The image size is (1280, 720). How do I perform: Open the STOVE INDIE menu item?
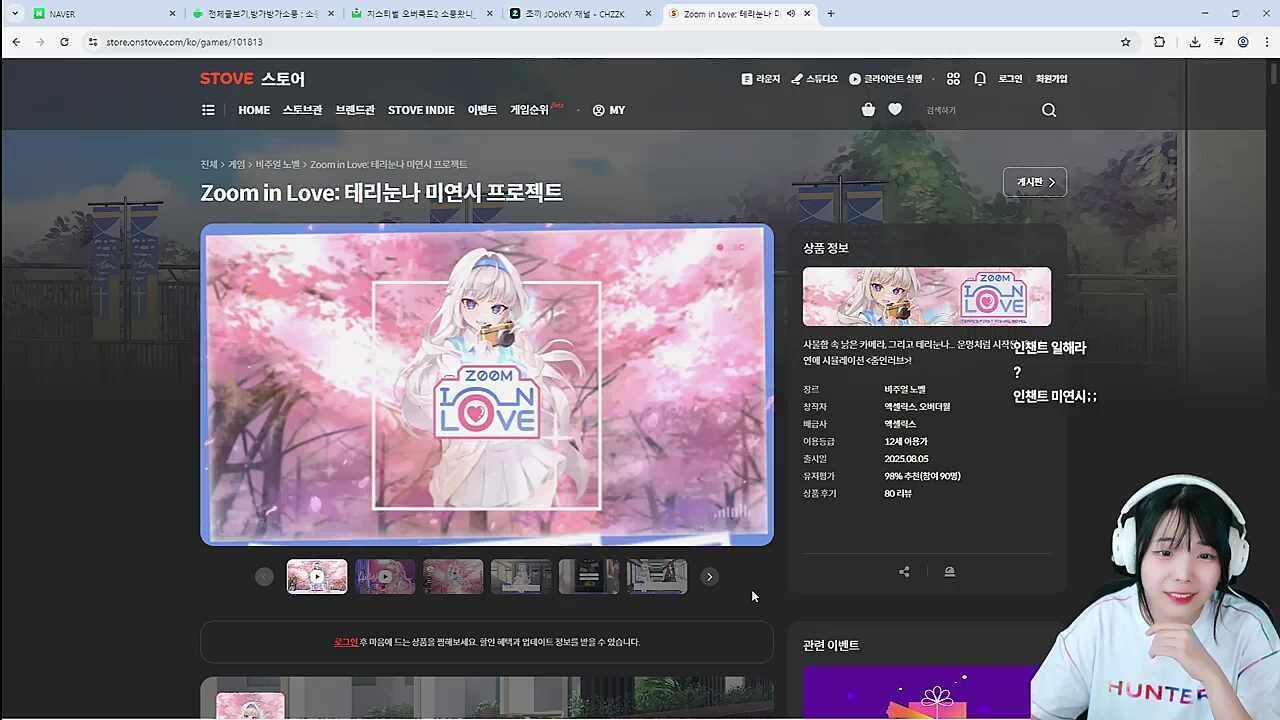point(421,110)
